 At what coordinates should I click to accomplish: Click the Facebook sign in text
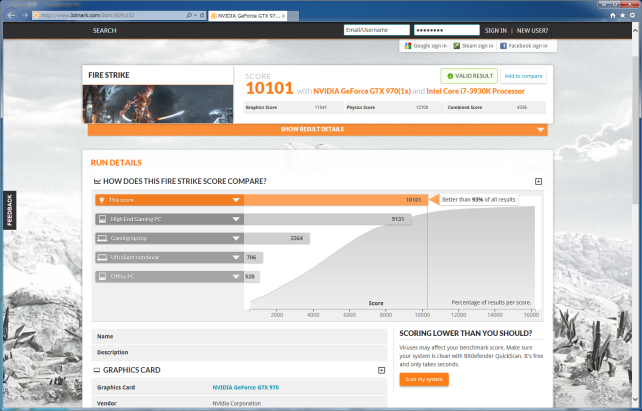click(x=528, y=46)
